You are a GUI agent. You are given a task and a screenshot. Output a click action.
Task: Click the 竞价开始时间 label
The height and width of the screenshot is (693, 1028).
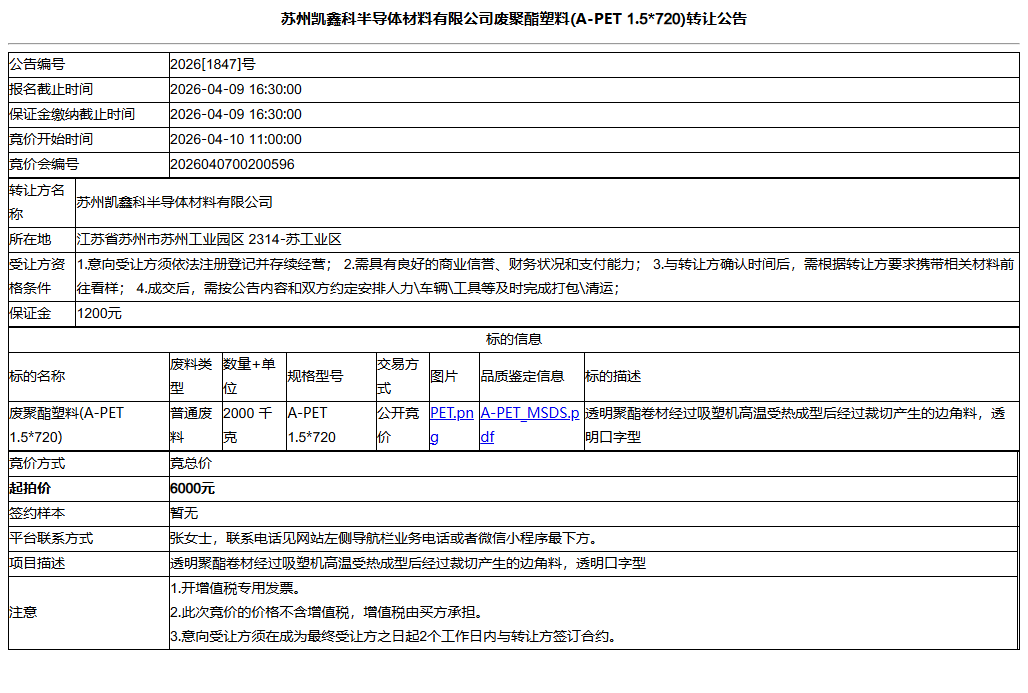[51, 139]
